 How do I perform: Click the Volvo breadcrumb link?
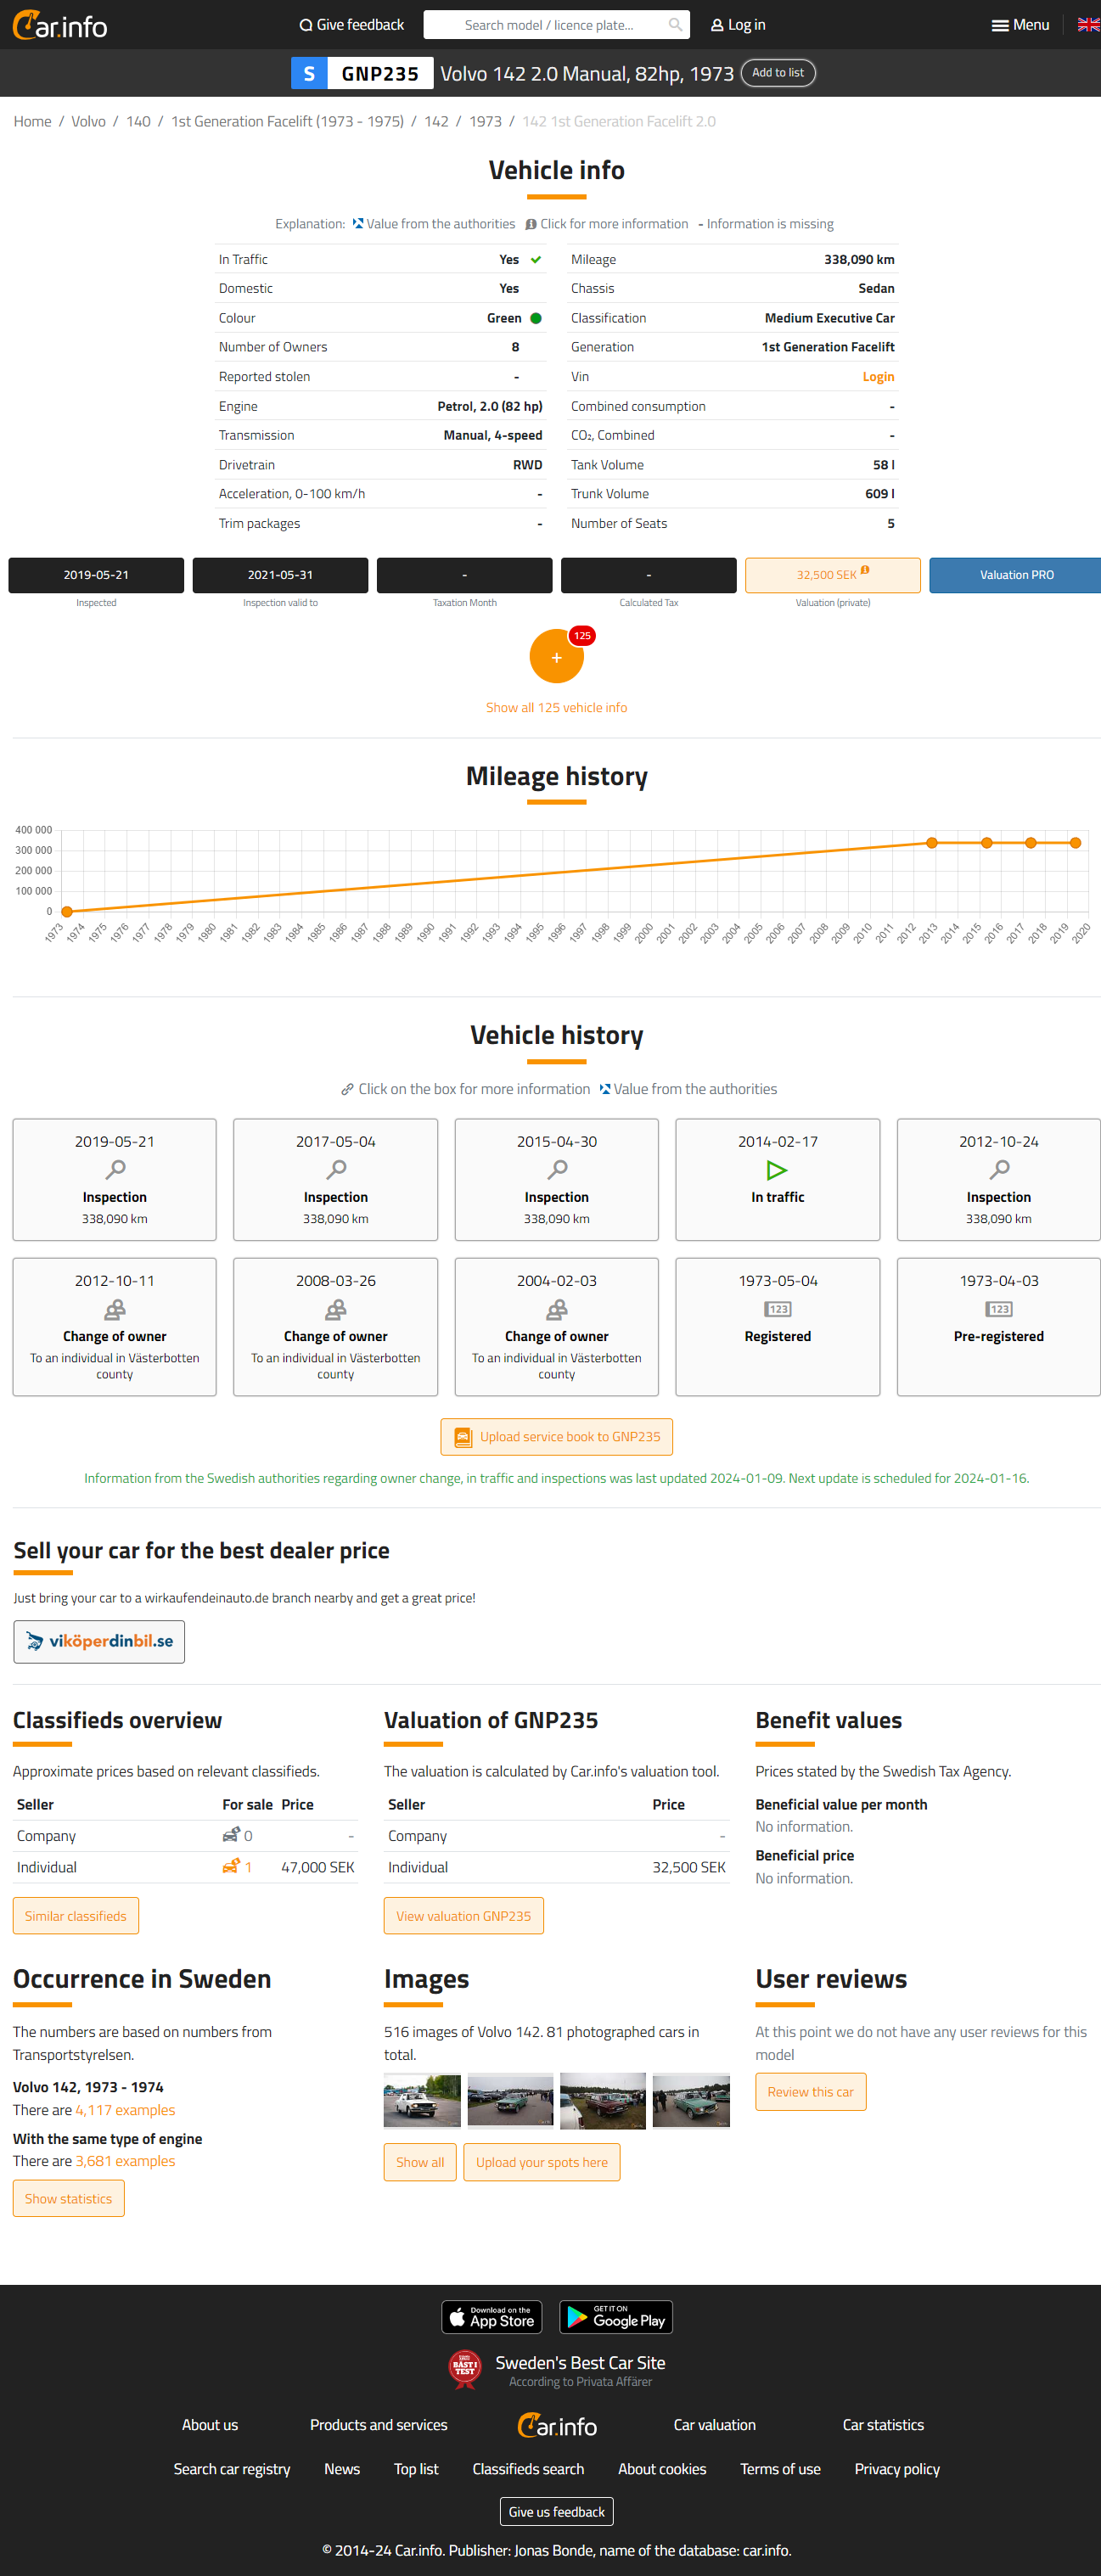(x=88, y=121)
